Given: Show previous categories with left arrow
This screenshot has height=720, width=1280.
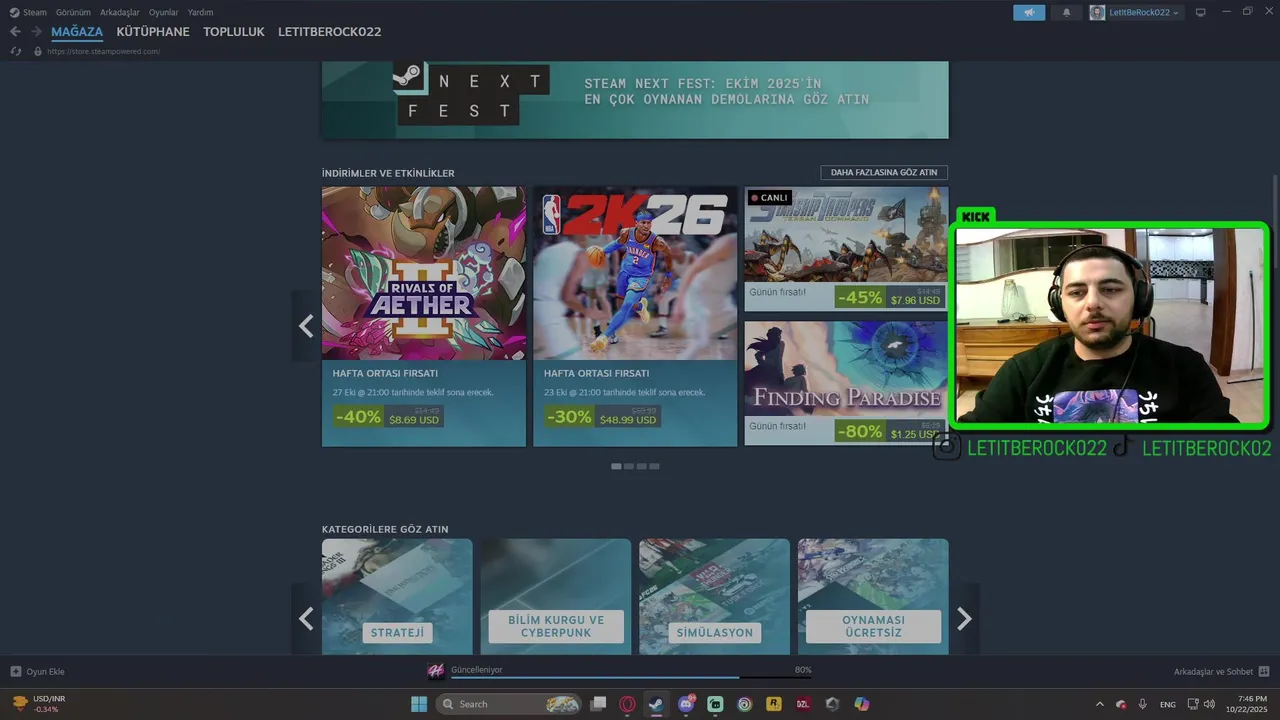Looking at the screenshot, I should click(x=306, y=619).
